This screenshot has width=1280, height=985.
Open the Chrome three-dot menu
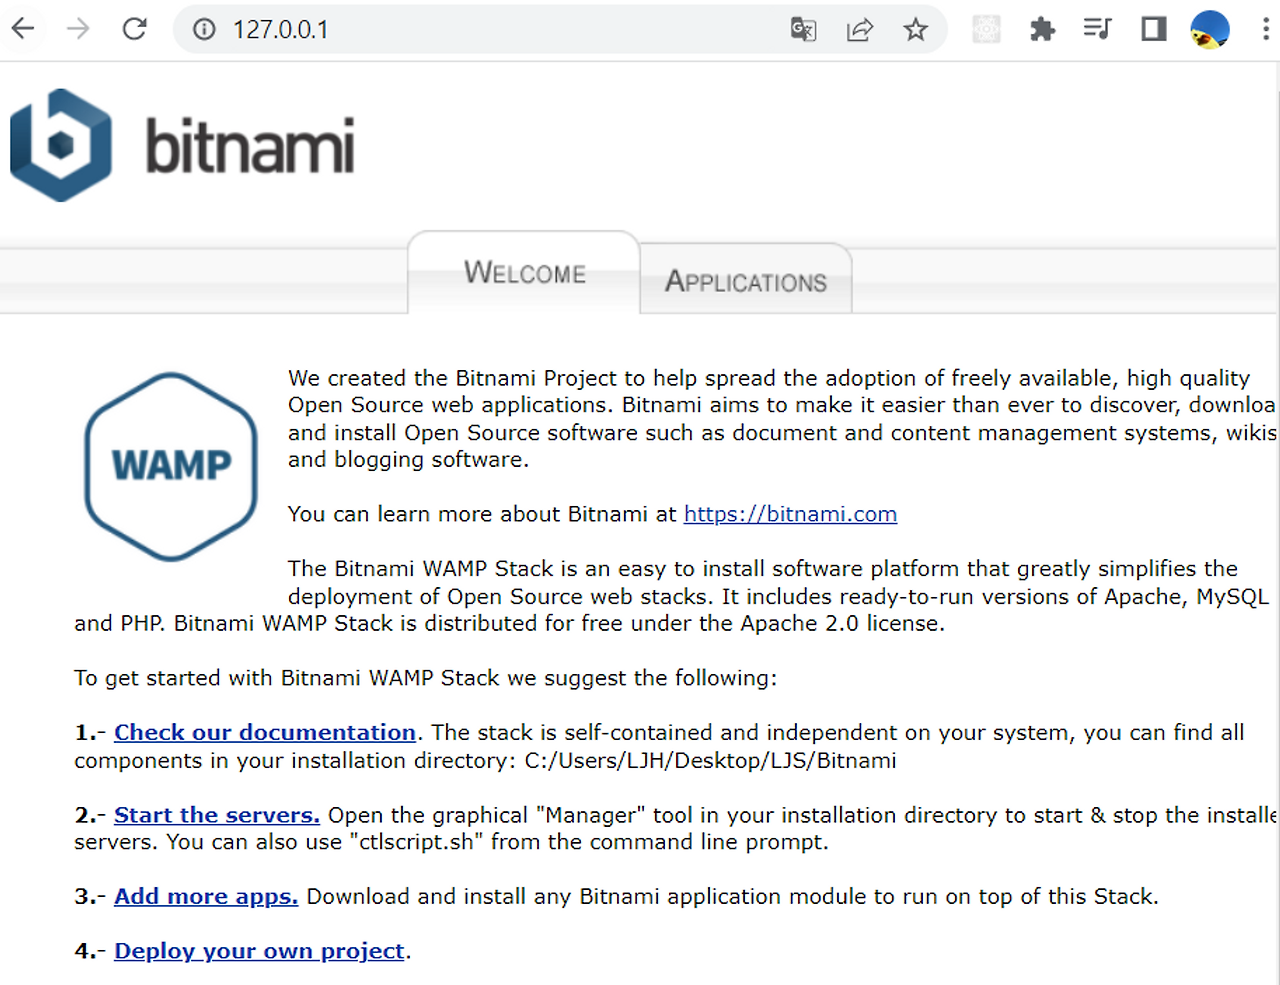(1266, 29)
